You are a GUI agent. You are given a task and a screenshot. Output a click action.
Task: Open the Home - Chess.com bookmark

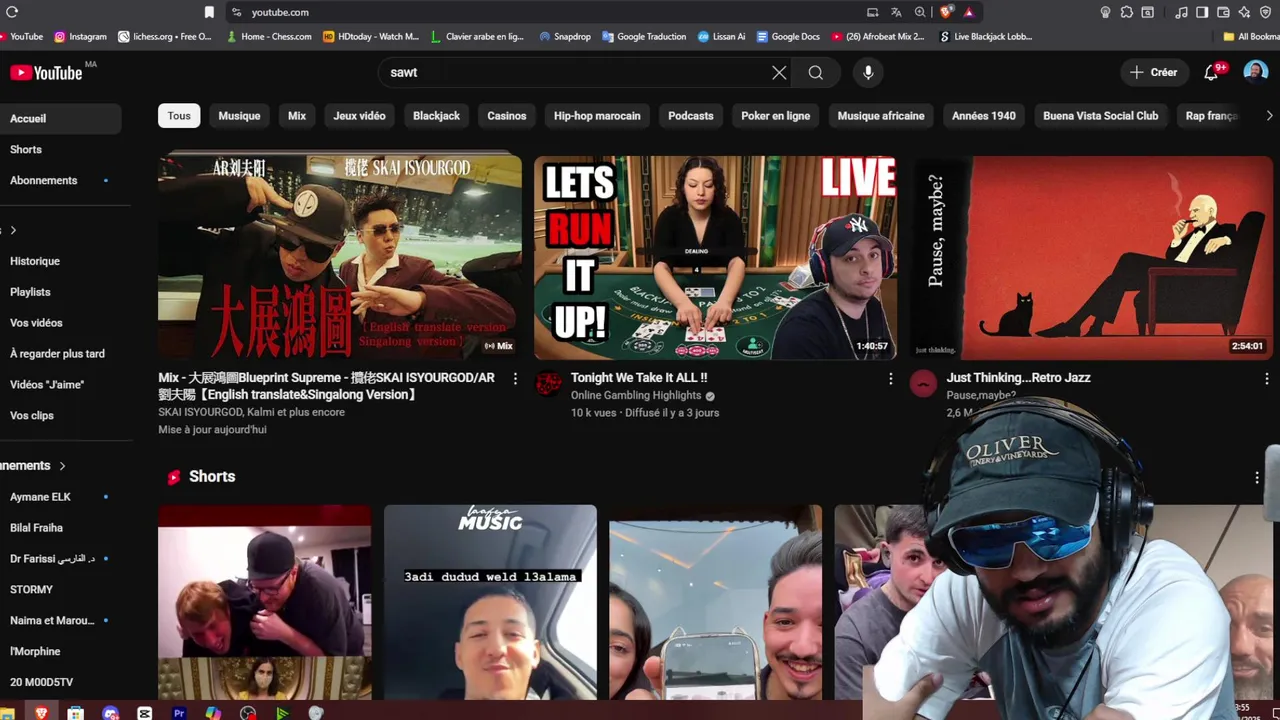click(269, 36)
